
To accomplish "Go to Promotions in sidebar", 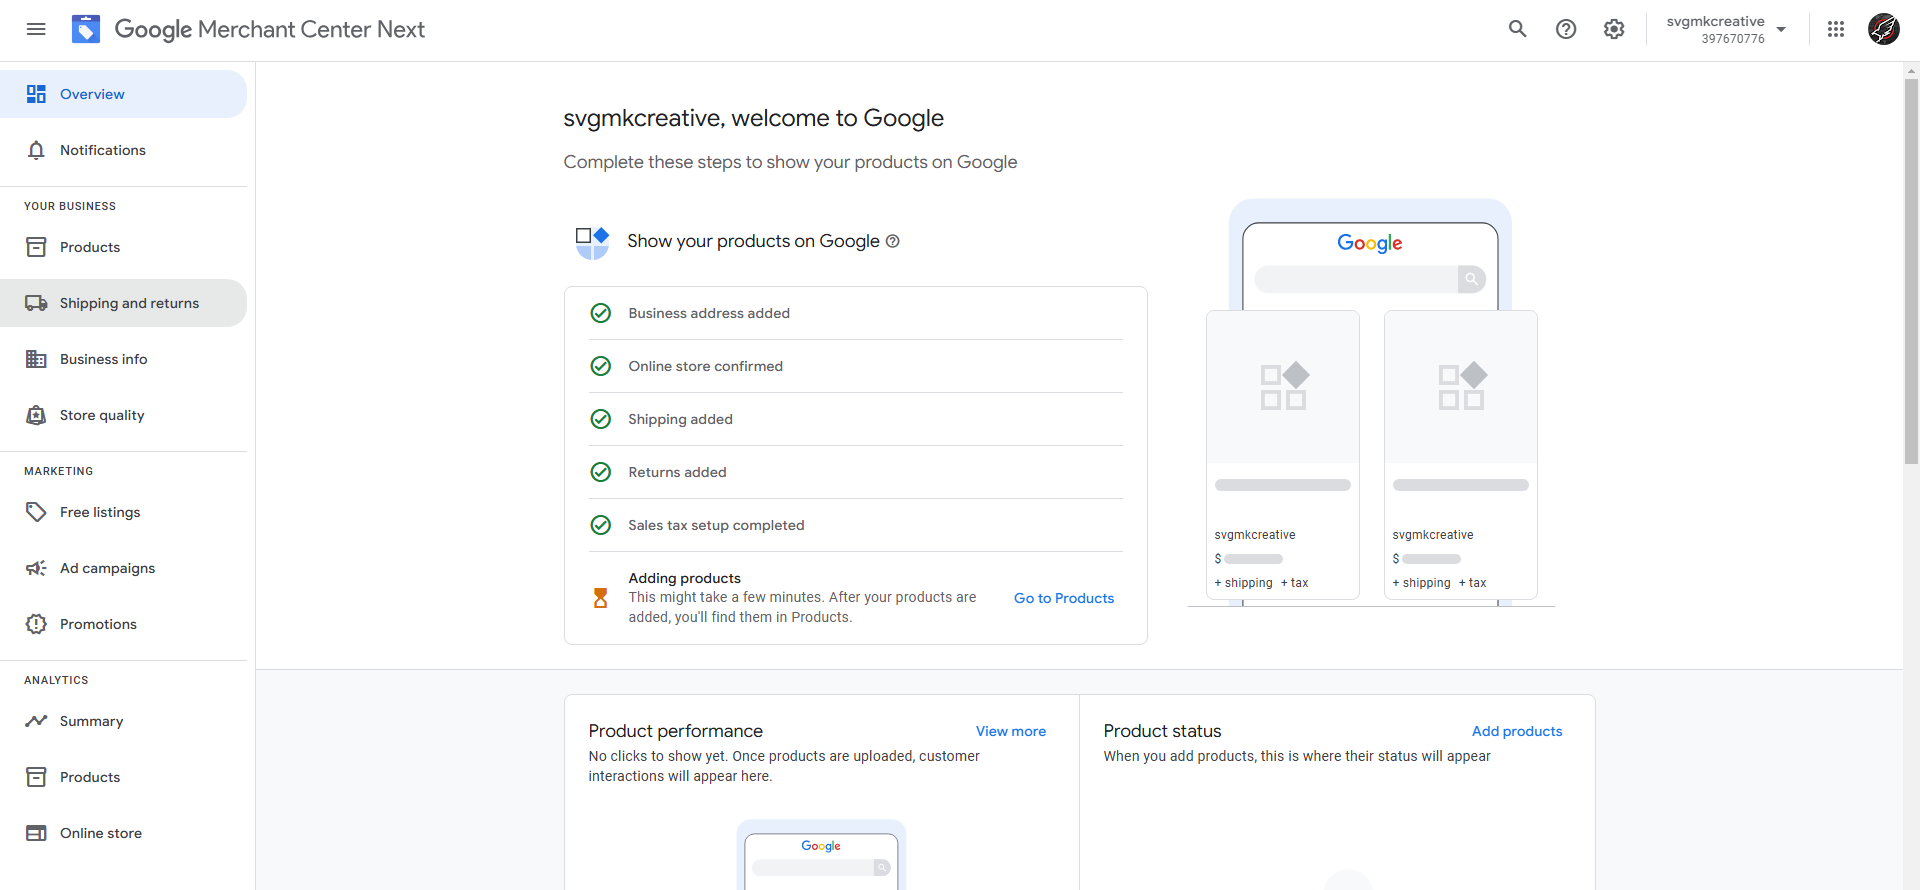I will 98,624.
